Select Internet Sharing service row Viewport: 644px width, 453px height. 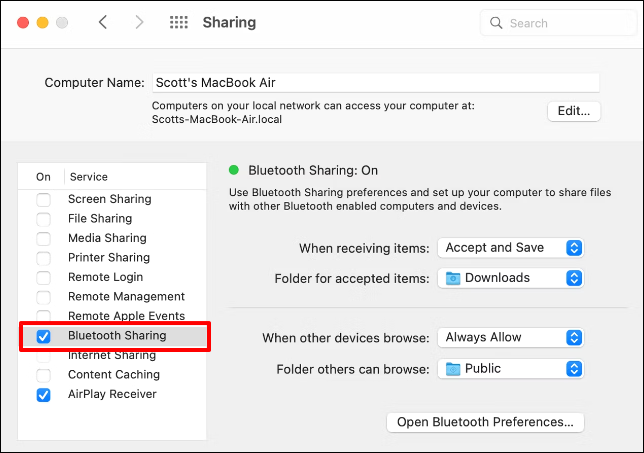pos(112,355)
